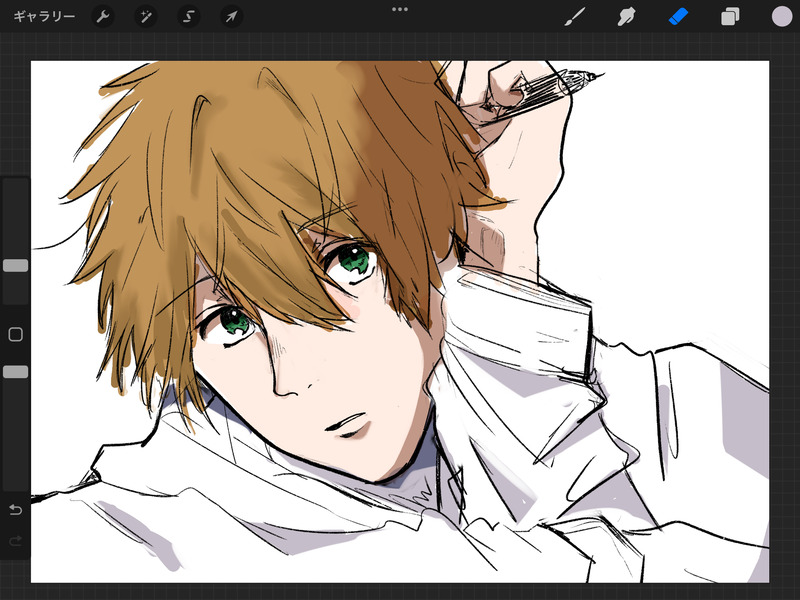Click the lower opacity slider handle
This screenshot has width=800, height=600.
(16, 372)
